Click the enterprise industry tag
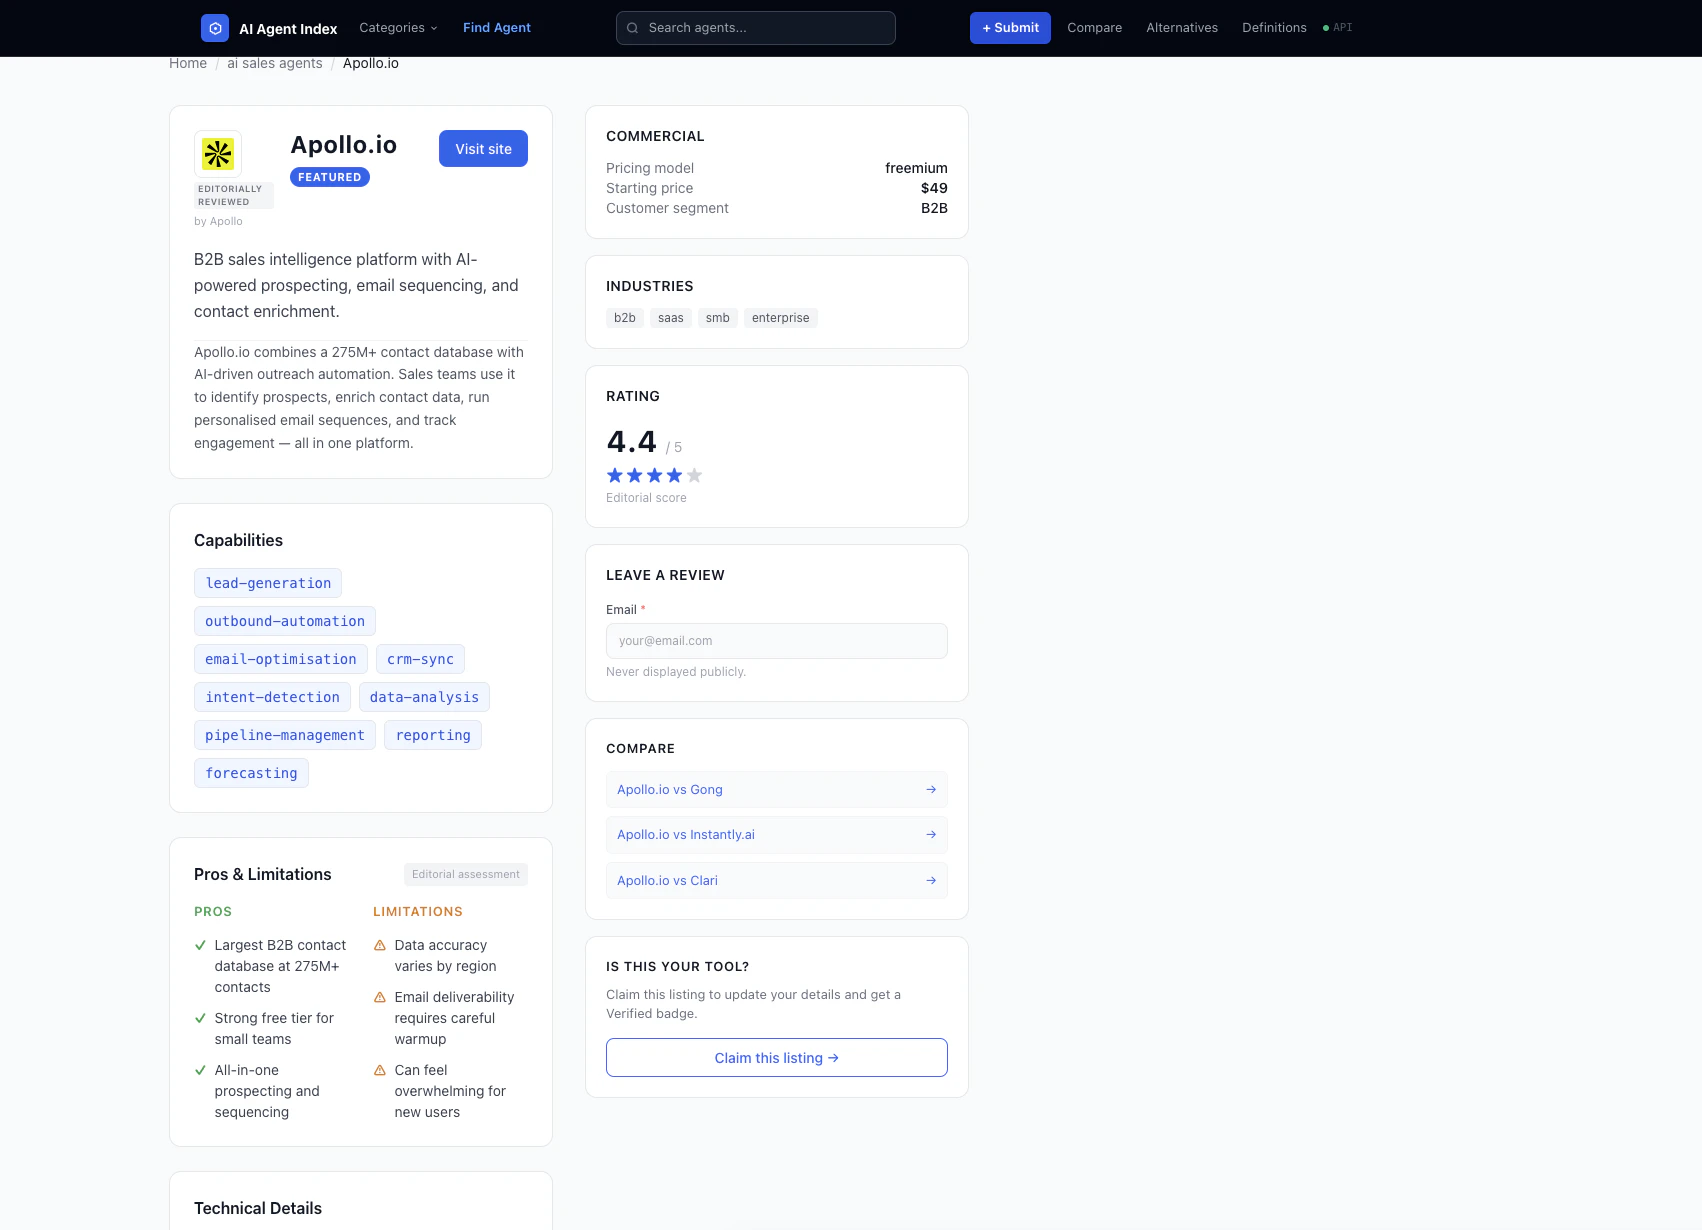This screenshot has width=1702, height=1230. [781, 318]
